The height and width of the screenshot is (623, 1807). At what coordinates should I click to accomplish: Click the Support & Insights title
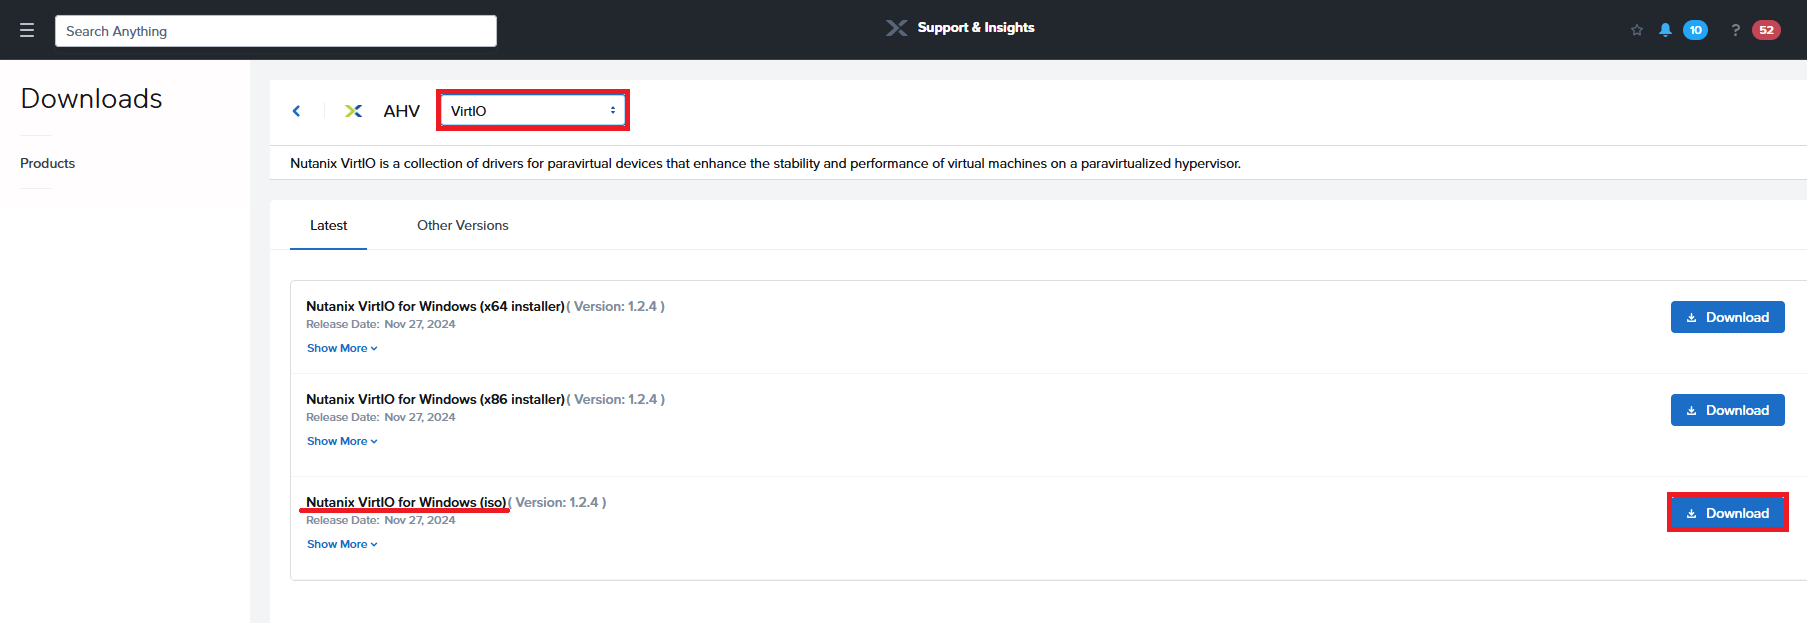976,28
